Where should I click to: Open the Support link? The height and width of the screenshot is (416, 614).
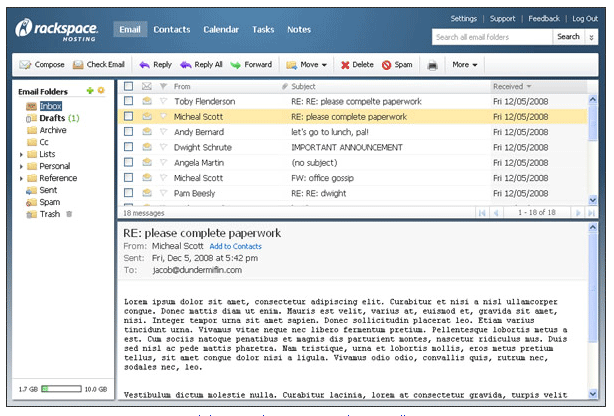pyautogui.click(x=502, y=18)
